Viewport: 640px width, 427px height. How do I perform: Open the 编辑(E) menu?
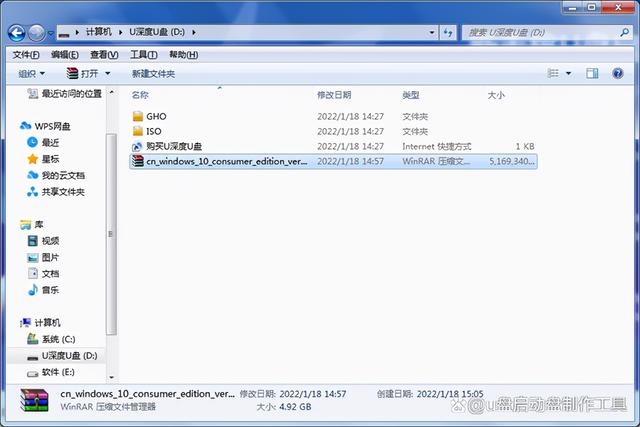(x=64, y=55)
